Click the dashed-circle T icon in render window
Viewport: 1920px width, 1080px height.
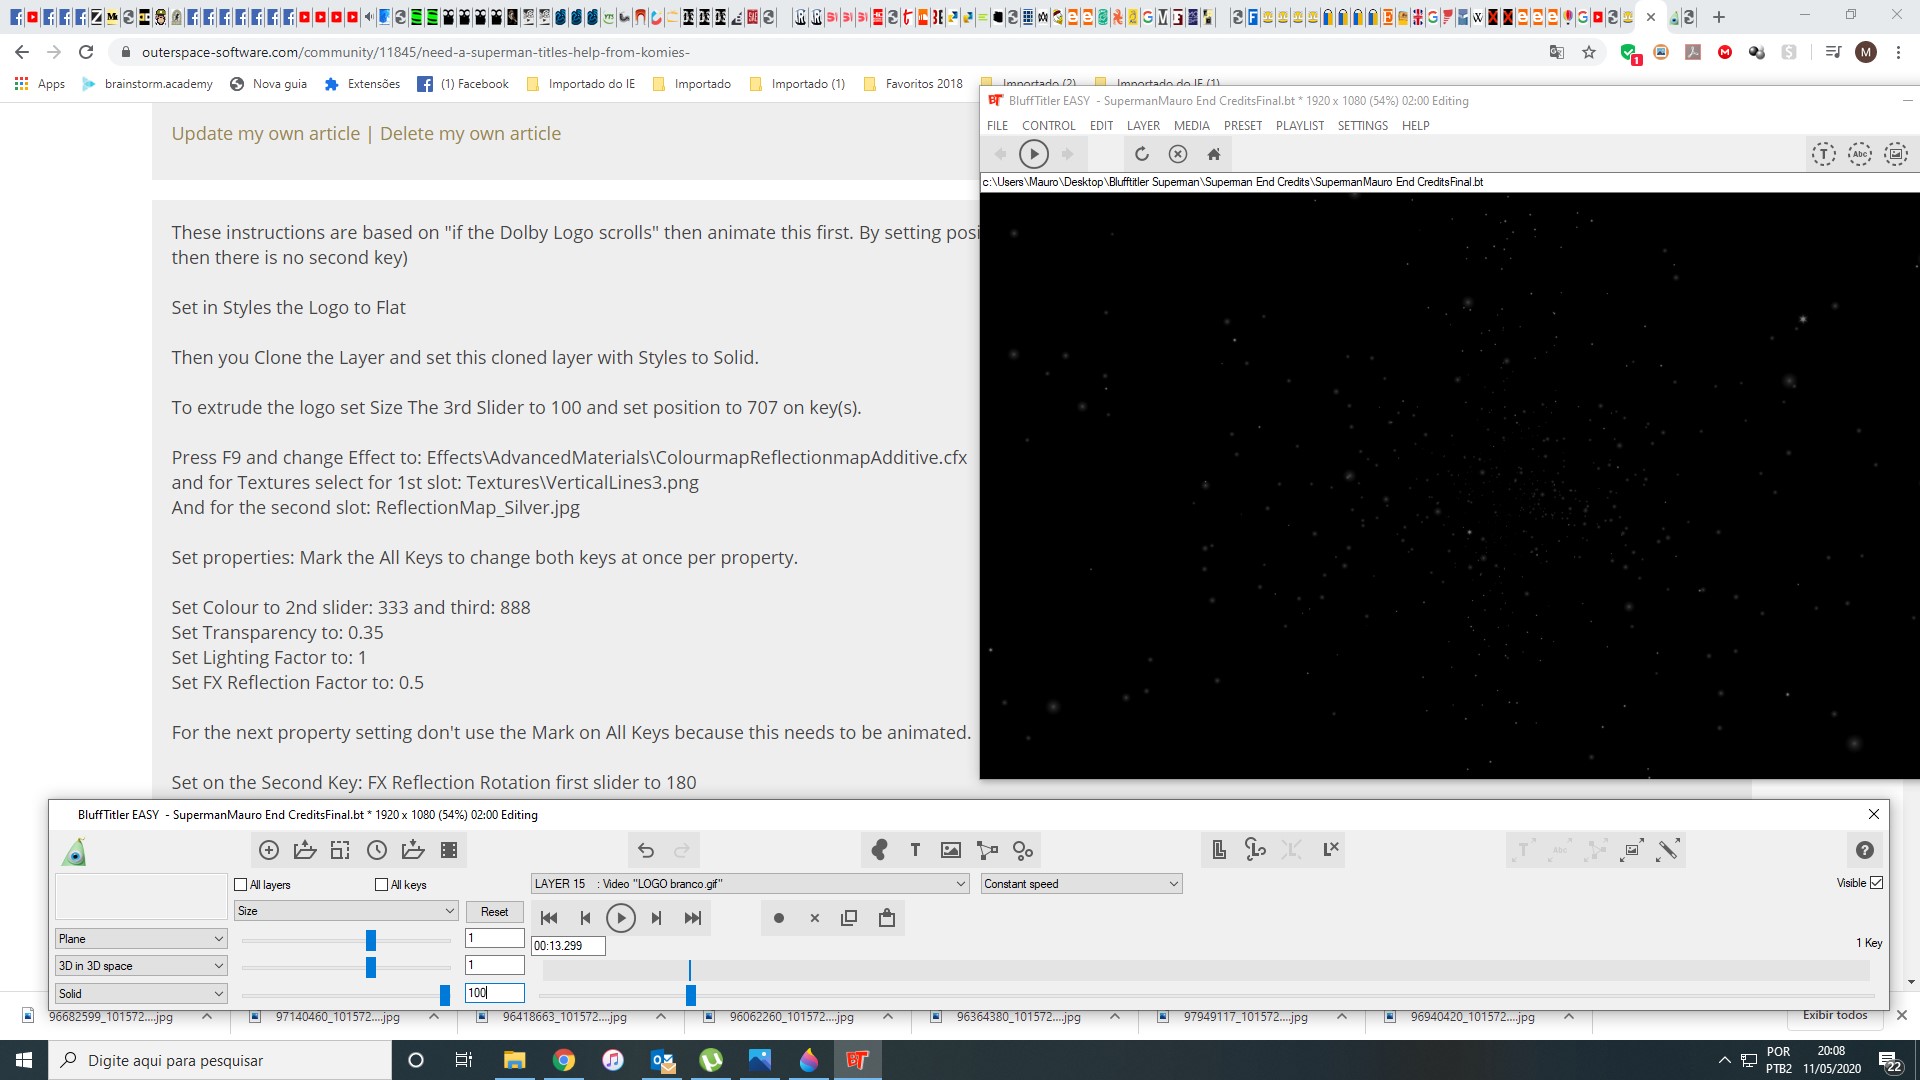[1824, 154]
